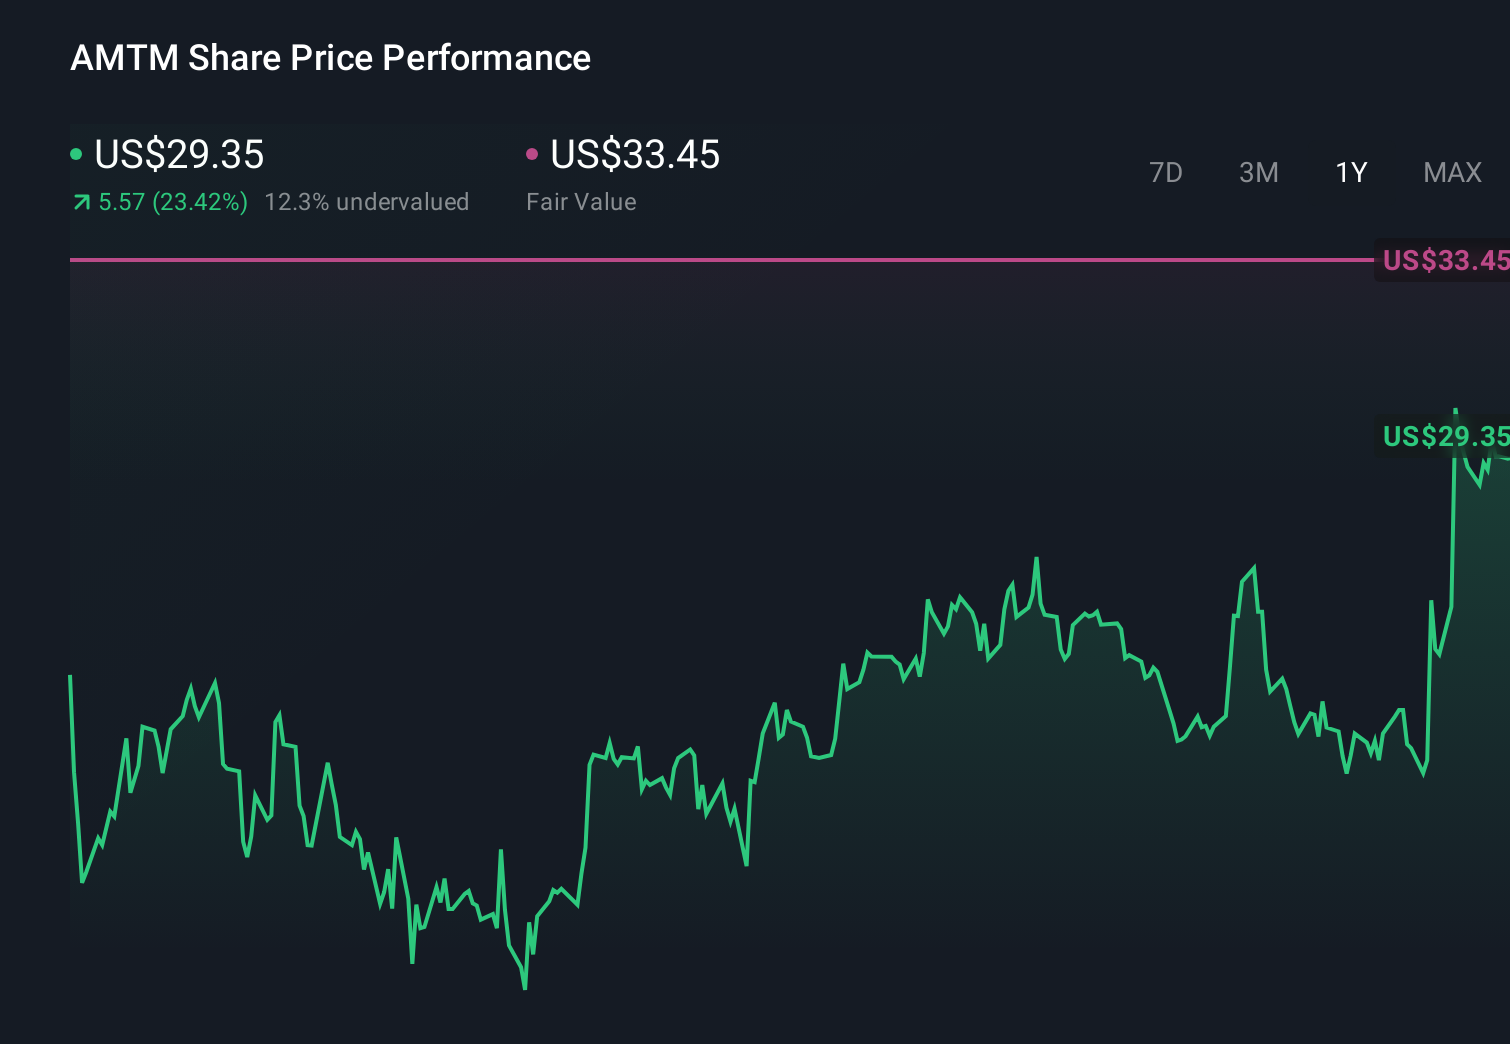Click the 5.57 (23.42%) gain figure
This screenshot has height=1044, width=1510.
point(172,201)
